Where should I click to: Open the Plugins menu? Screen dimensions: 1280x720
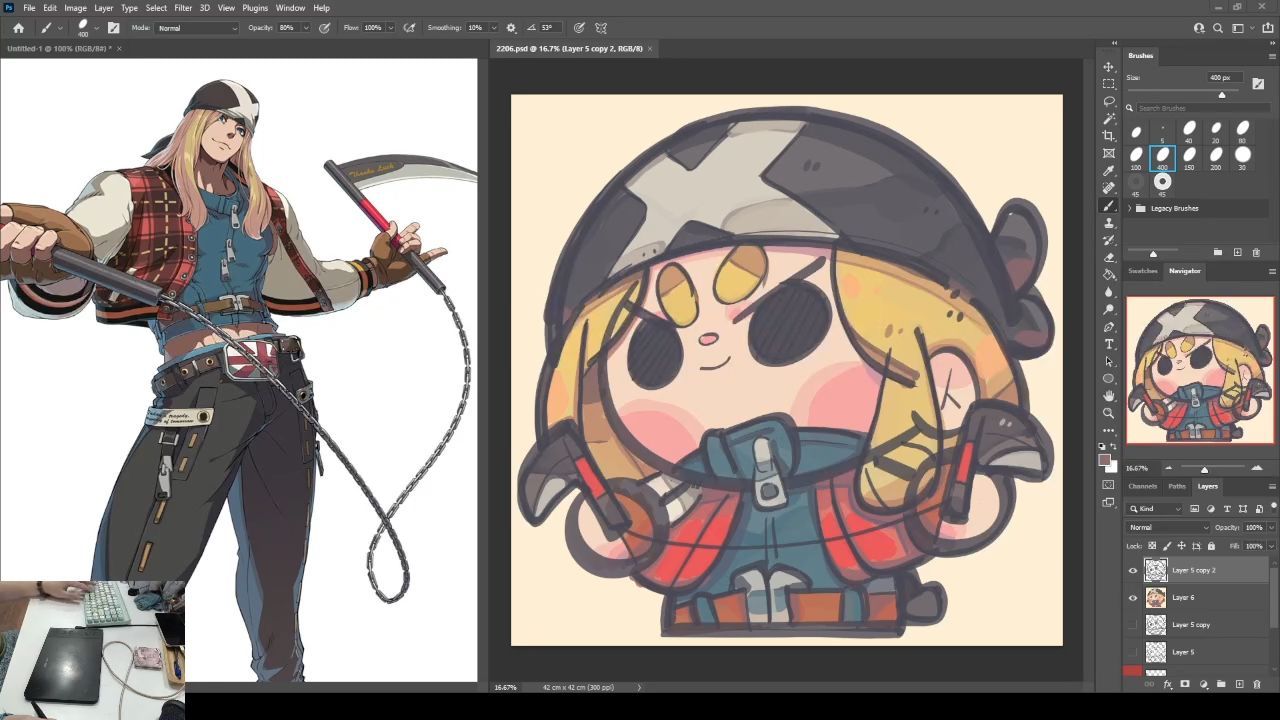255,8
